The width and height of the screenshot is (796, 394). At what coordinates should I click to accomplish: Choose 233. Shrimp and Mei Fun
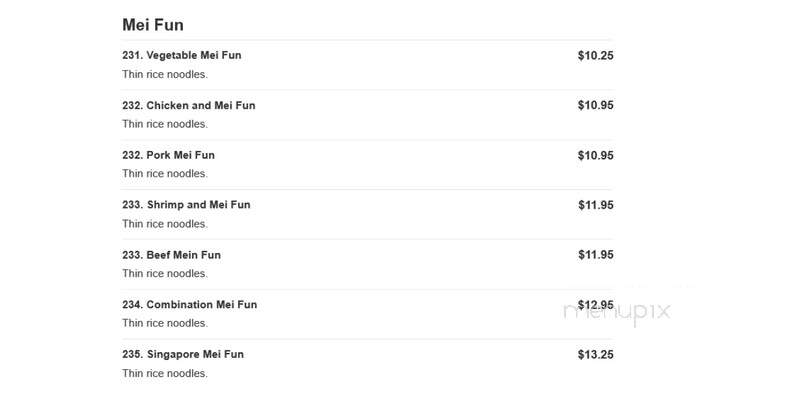(186, 205)
